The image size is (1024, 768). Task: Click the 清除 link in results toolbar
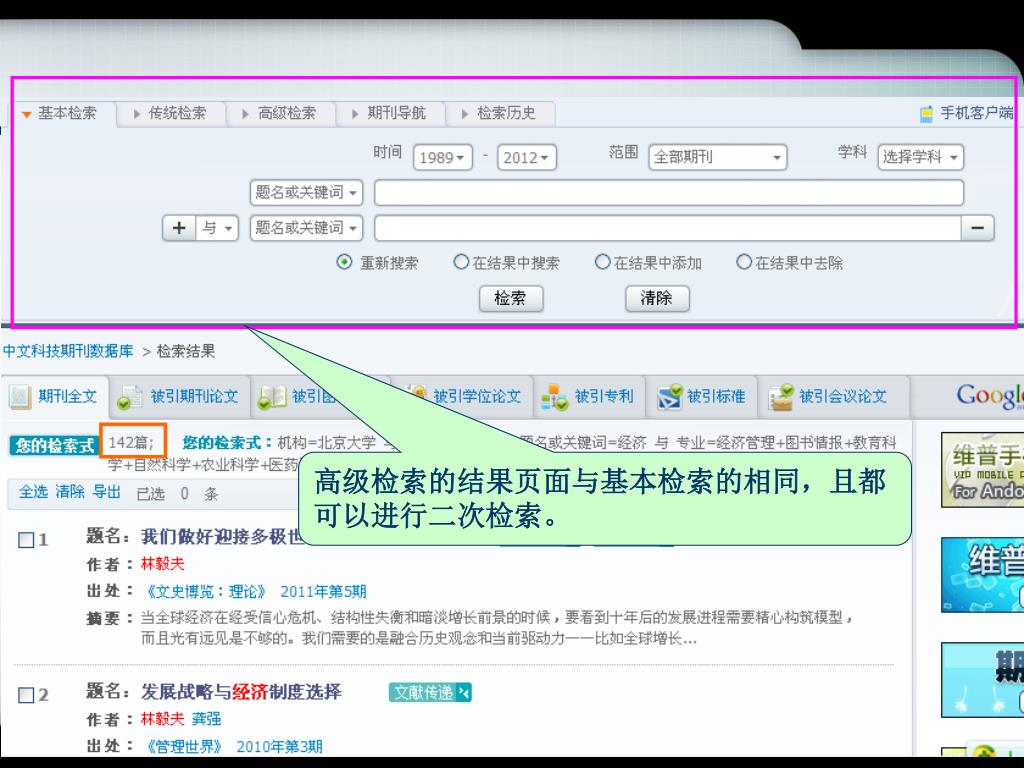[x=70, y=492]
